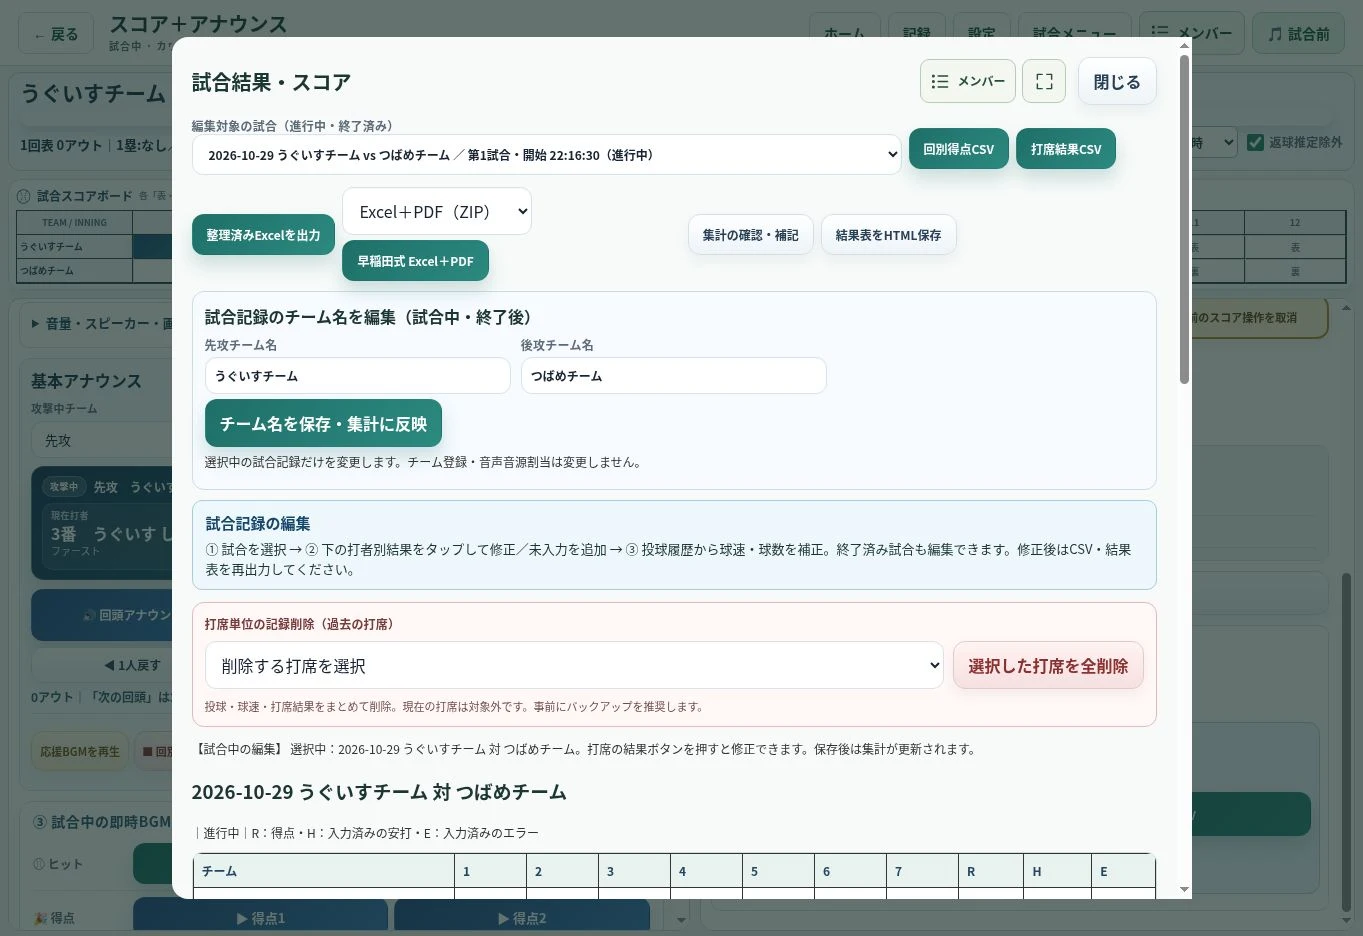The height and width of the screenshot is (936, 1363).
Task: Toggle 返球推定除外 checkbox in background
Action: pyautogui.click(x=1256, y=142)
